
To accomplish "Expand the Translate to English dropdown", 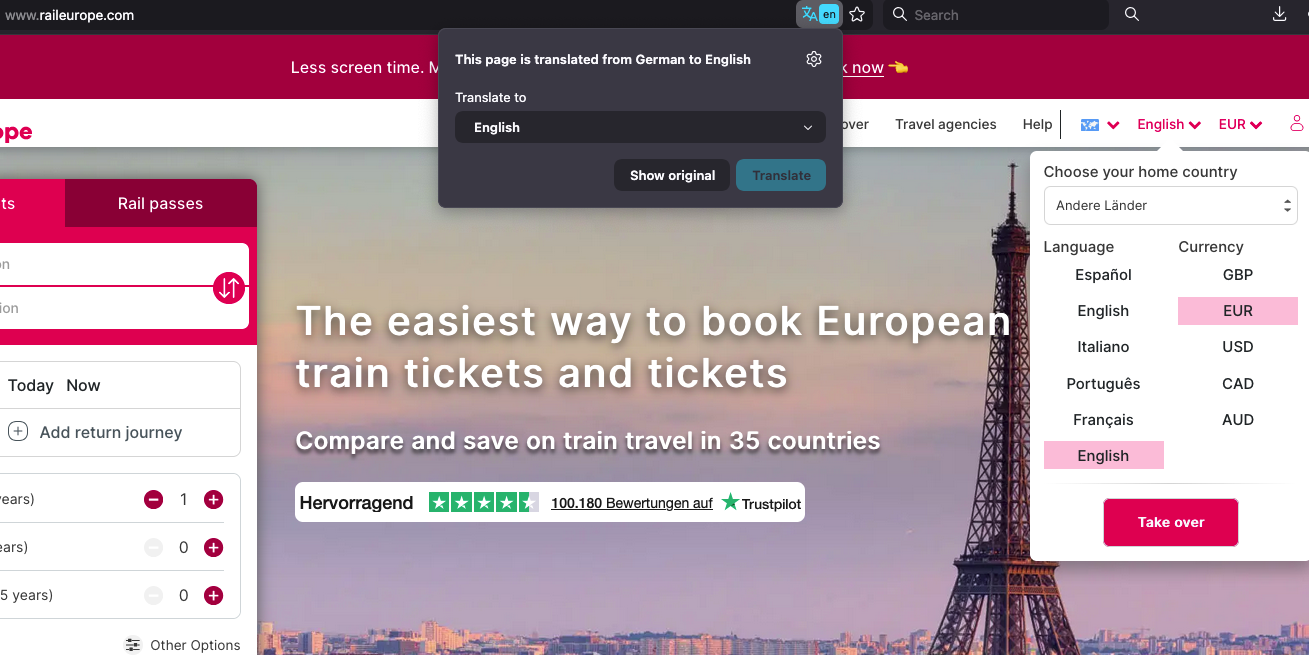I will (x=640, y=127).
